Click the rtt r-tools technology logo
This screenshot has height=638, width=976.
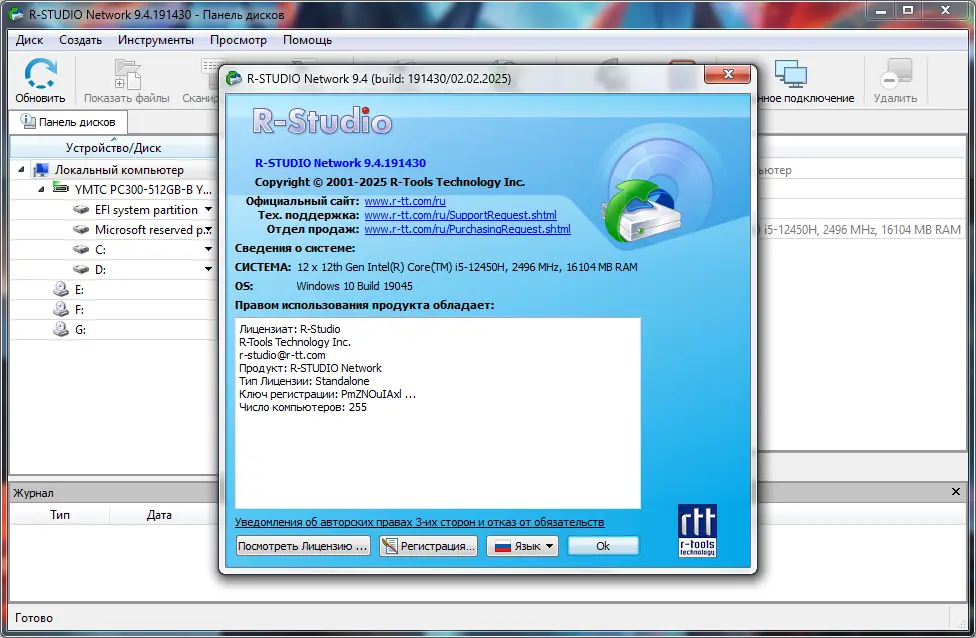point(697,530)
